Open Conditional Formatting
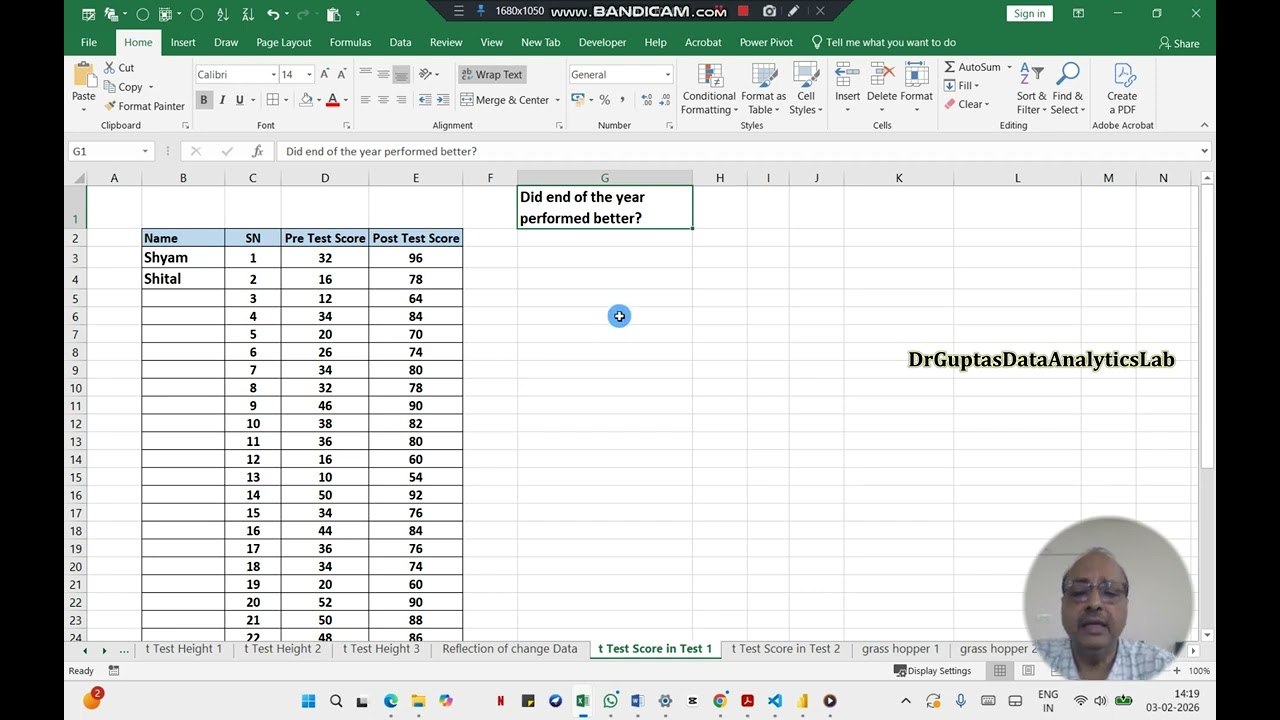Image resolution: width=1280 pixels, height=720 pixels. pos(709,90)
